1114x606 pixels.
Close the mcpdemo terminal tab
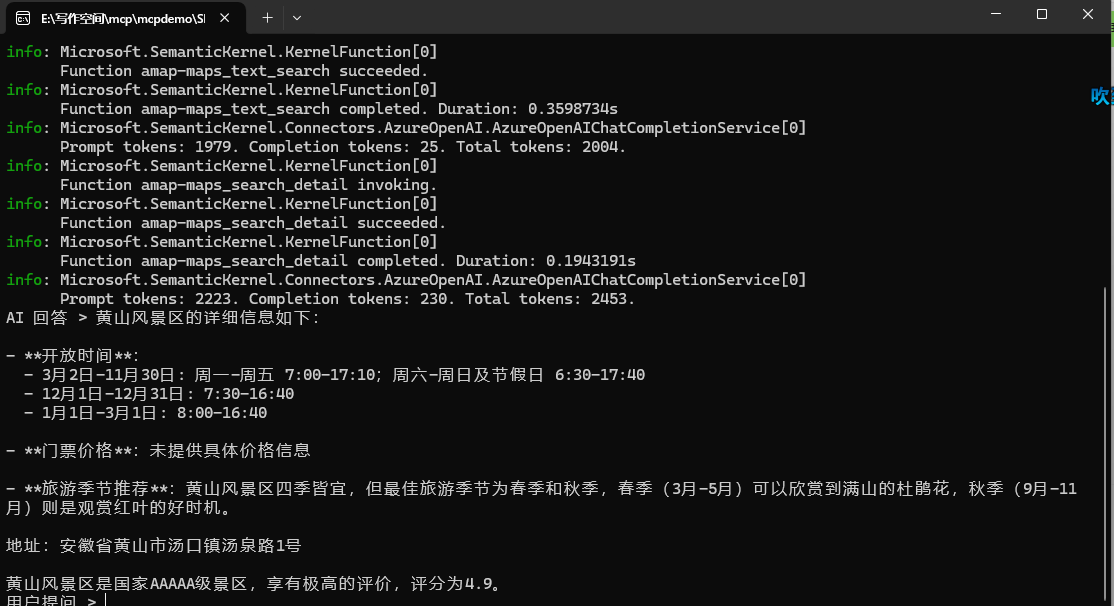(225, 18)
